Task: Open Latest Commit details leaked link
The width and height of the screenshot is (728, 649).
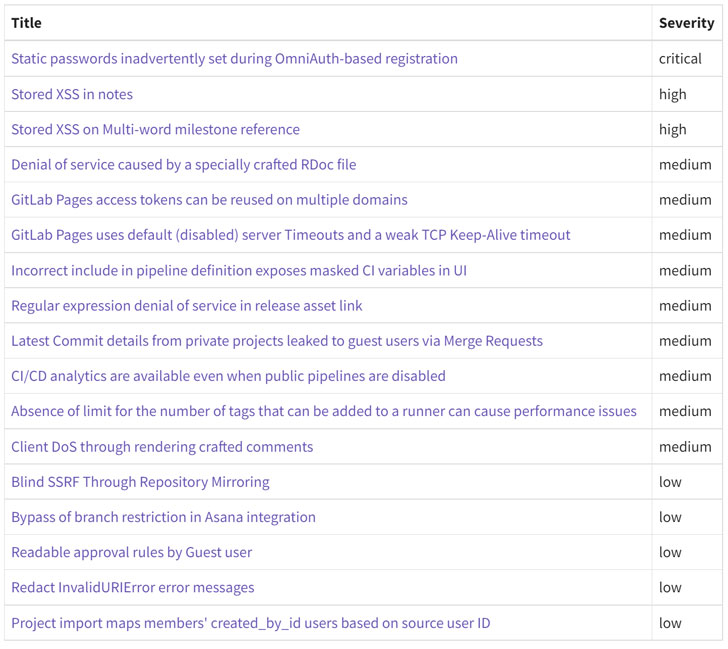Action: 276,341
